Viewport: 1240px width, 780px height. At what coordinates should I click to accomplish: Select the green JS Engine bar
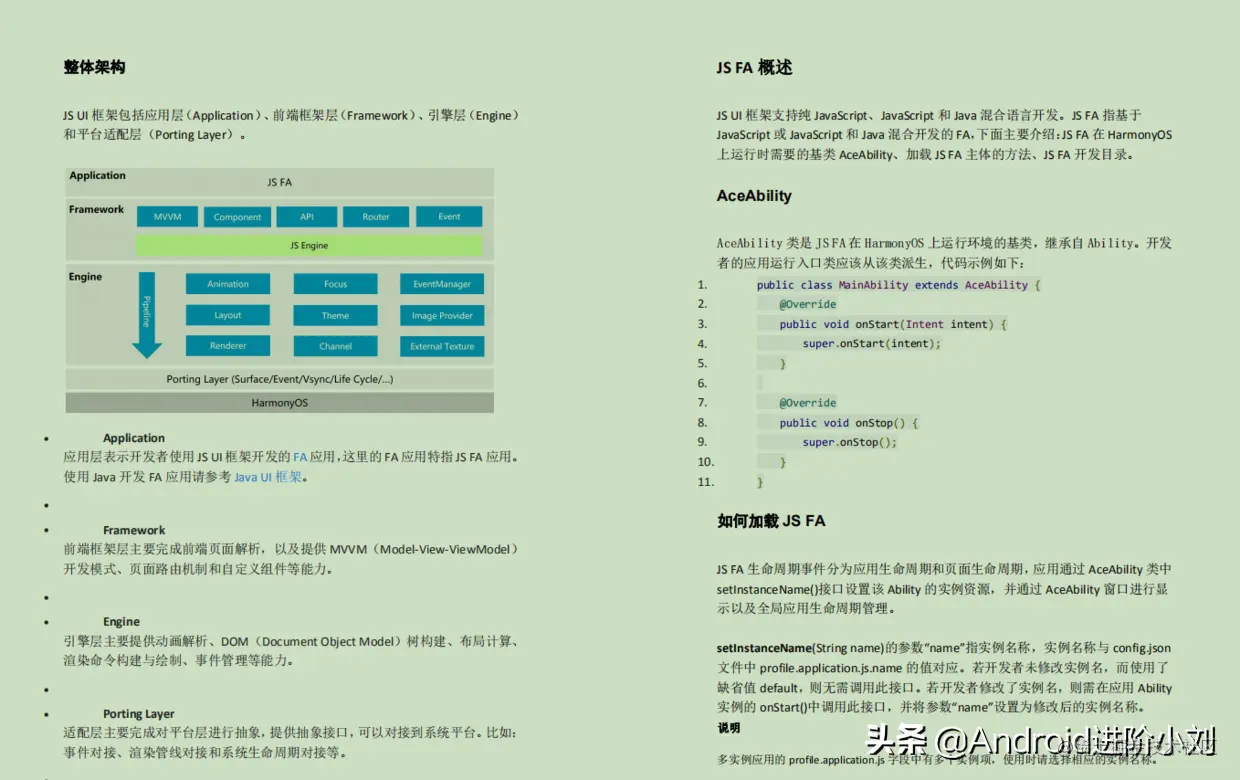point(309,245)
